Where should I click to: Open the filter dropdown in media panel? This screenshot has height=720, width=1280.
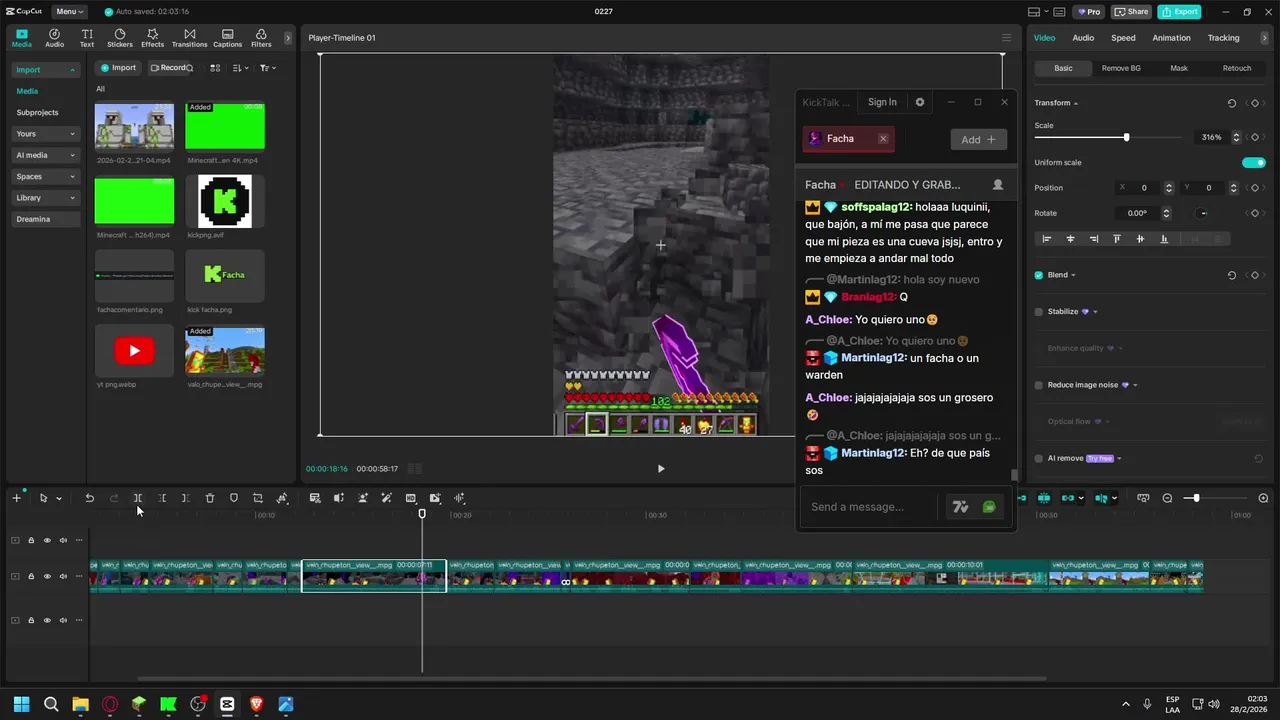(267, 68)
